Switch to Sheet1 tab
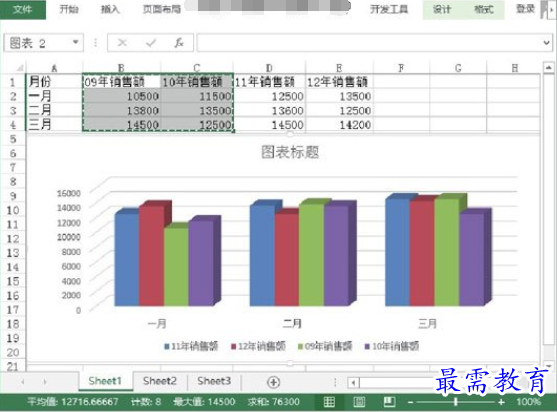Screen dimensions: 557x412 (x=105, y=381)
